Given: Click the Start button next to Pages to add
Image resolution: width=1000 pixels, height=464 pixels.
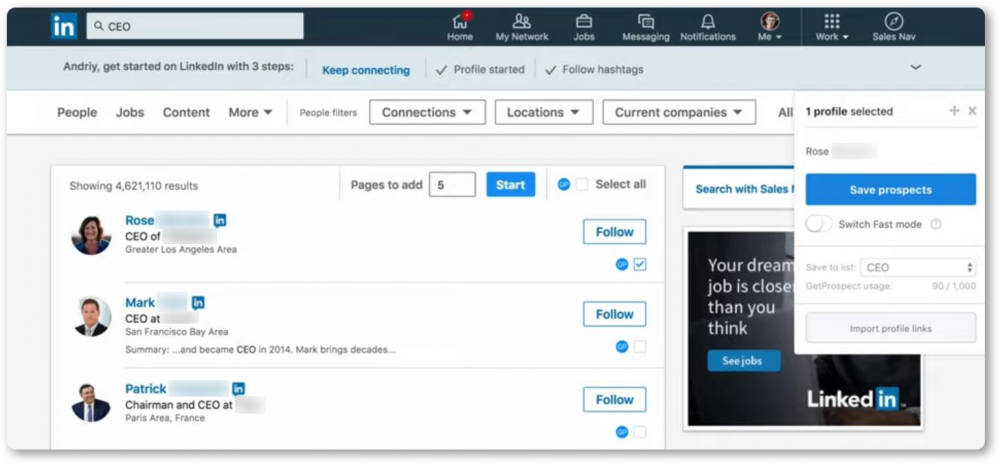Looking at the screenshot, I should pyautogui.click(x=510, y=185).
